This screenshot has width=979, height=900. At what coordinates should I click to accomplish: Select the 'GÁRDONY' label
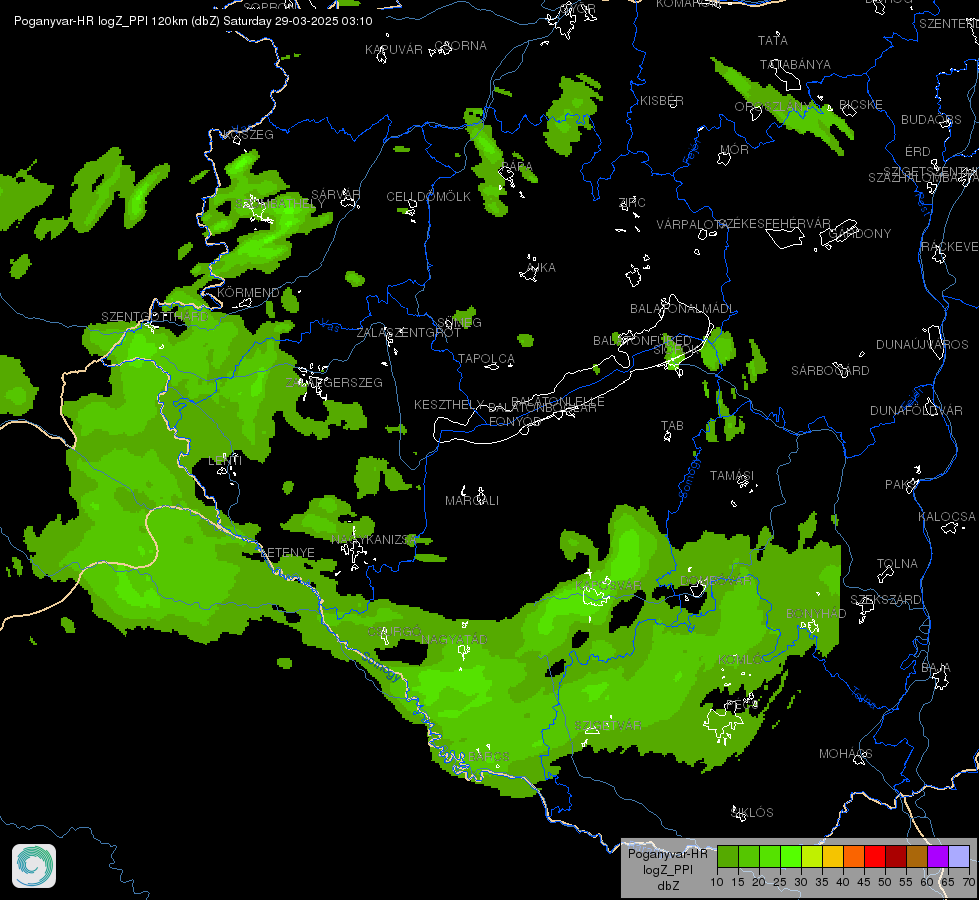tap(860, 234)
